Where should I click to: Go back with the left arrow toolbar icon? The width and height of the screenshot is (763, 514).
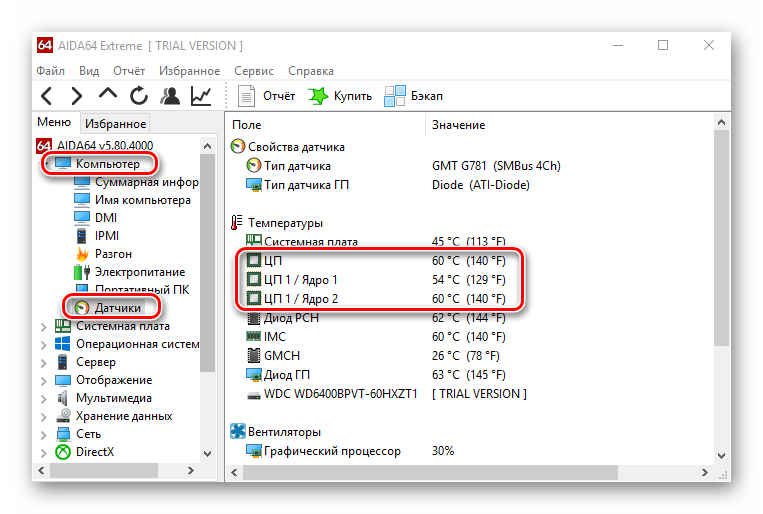[x=46, y=96]
